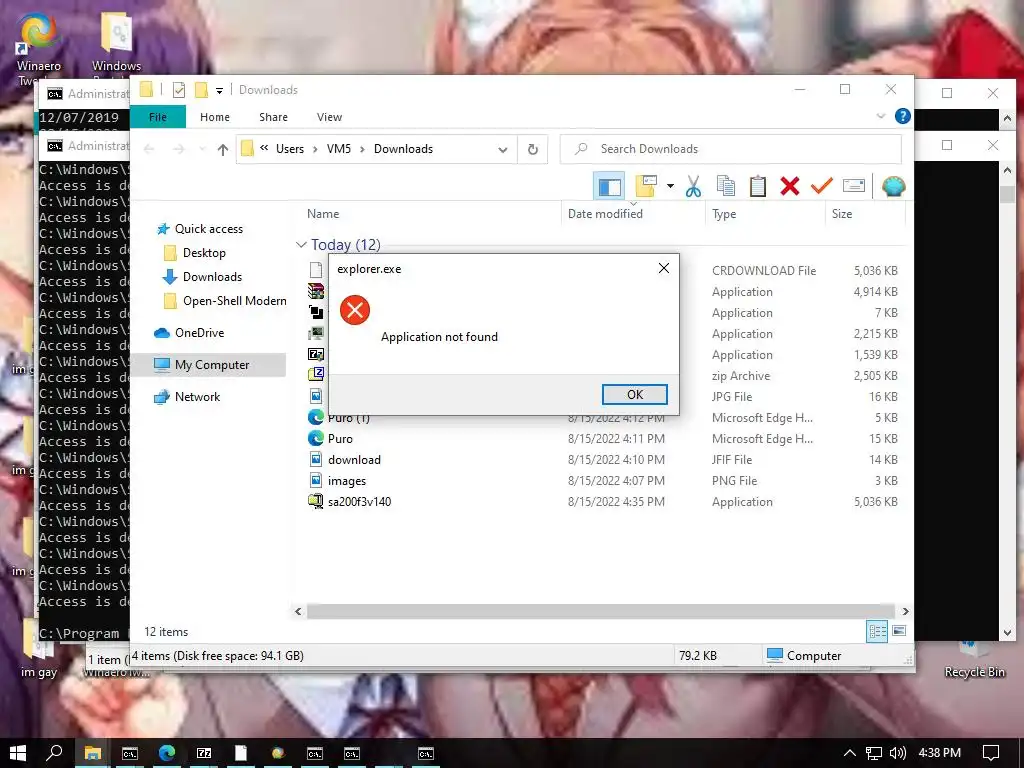Viewport: 1024px width, 768px height.
Task: Click the blue Help question mark
Action: pyautogui.click(x=903, y=116)
